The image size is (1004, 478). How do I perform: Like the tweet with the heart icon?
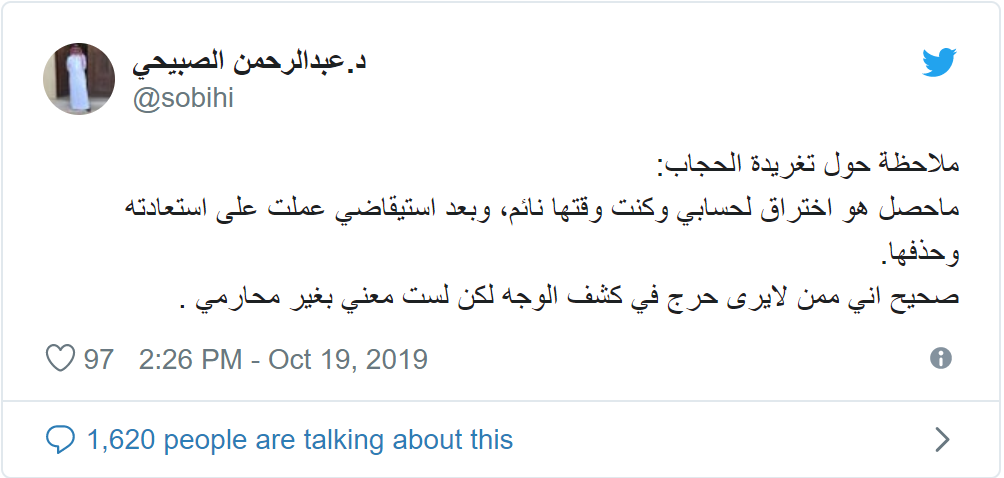tap(60, 358)
